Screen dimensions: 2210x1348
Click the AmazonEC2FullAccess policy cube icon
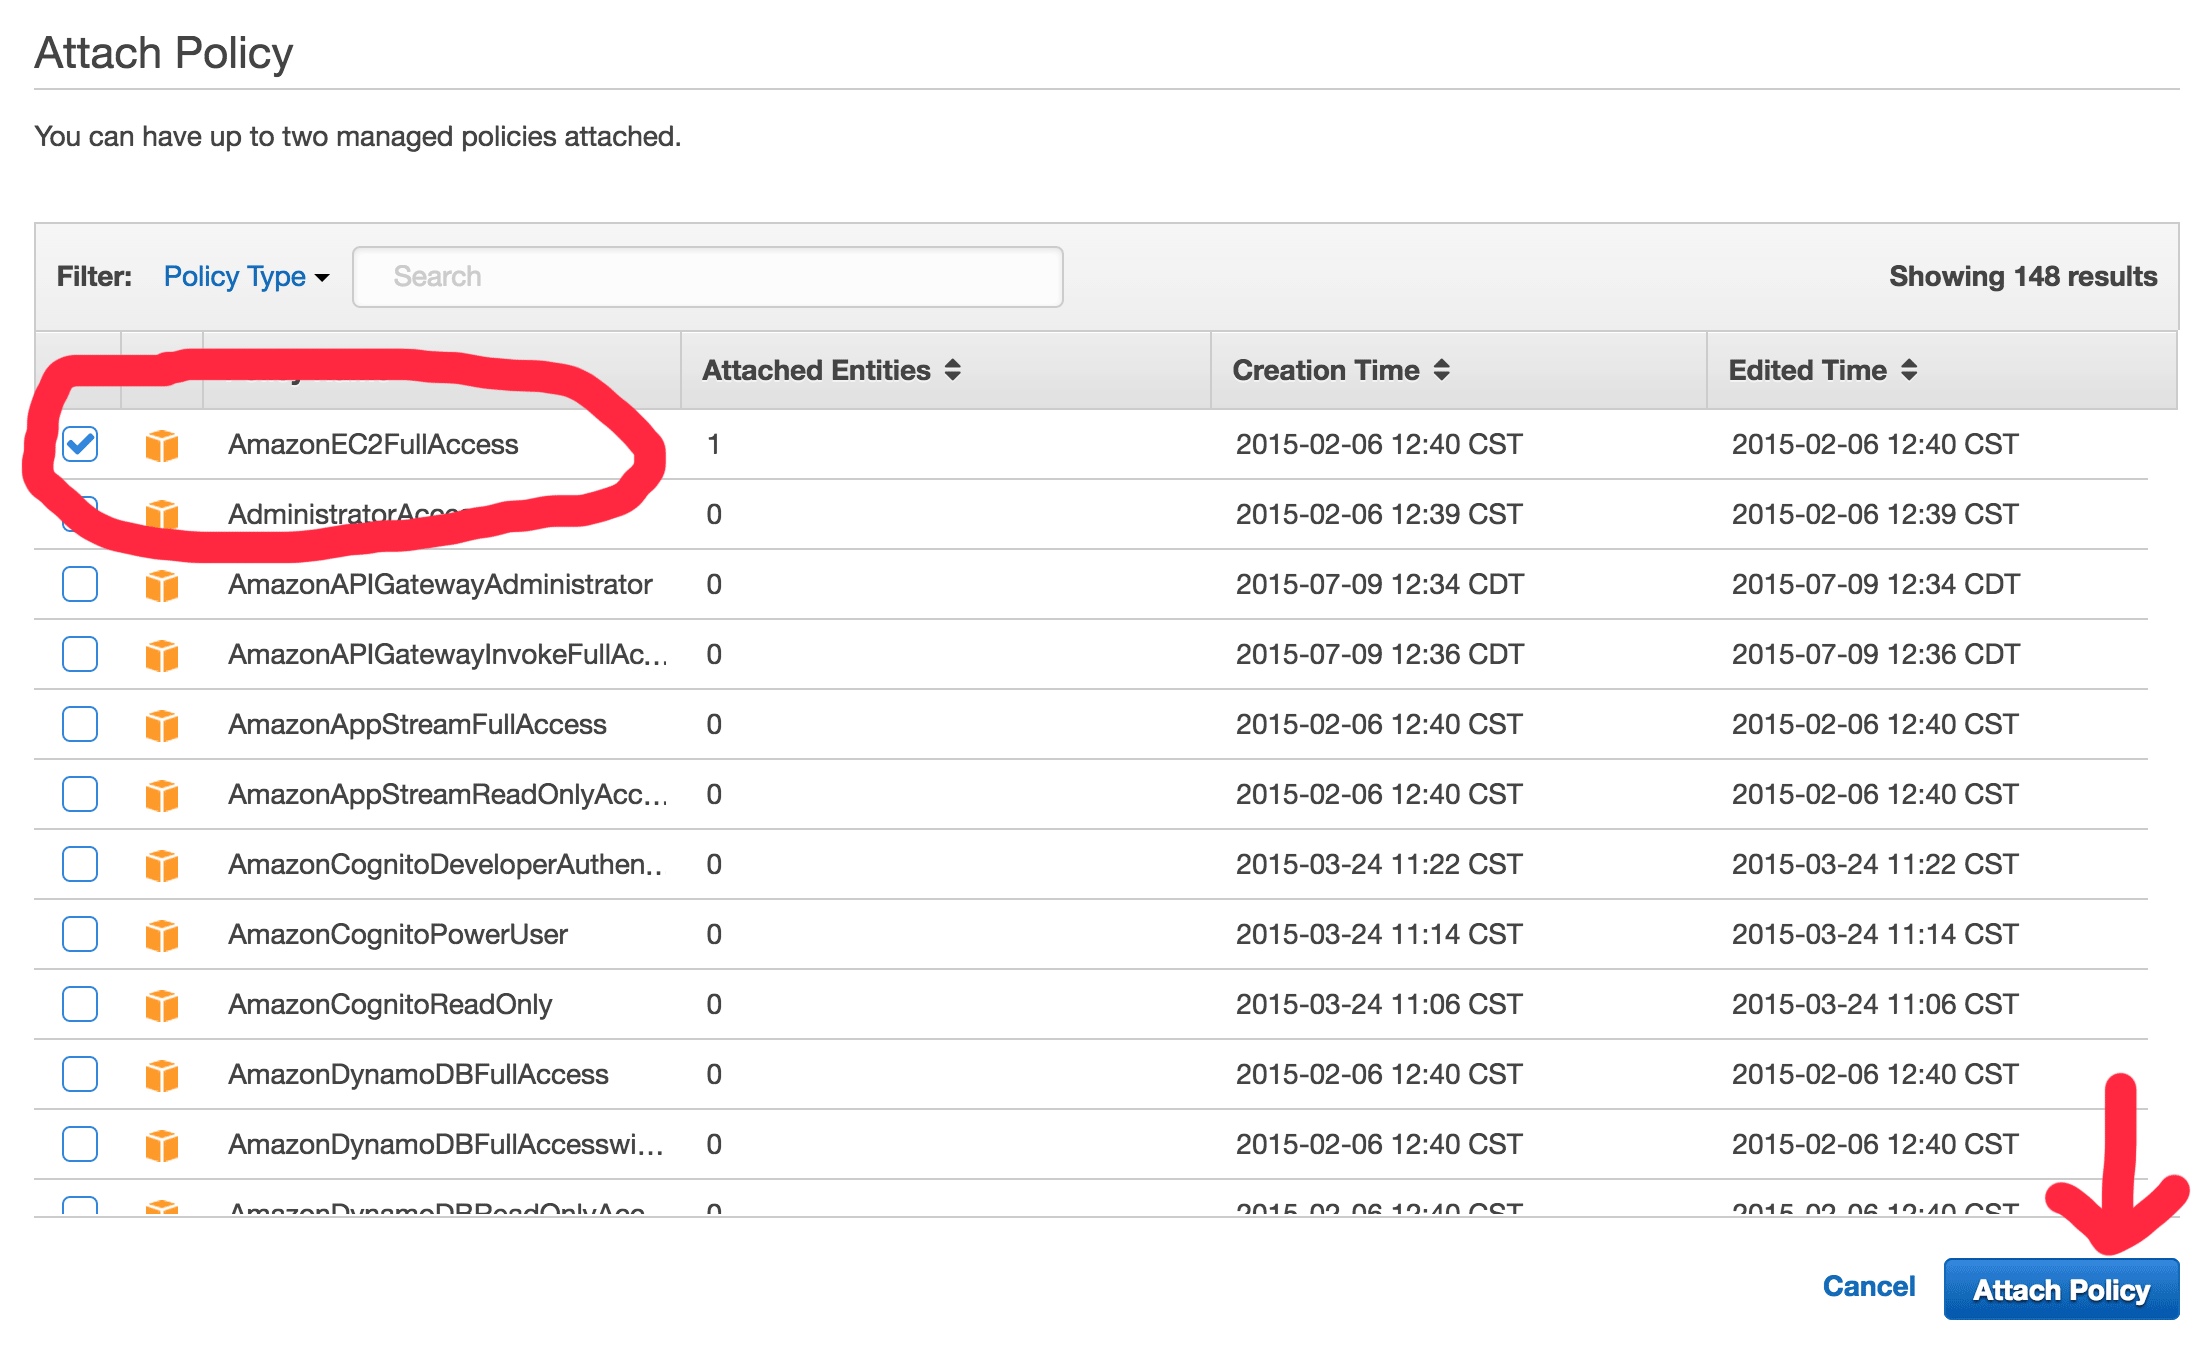pos(162,445)
